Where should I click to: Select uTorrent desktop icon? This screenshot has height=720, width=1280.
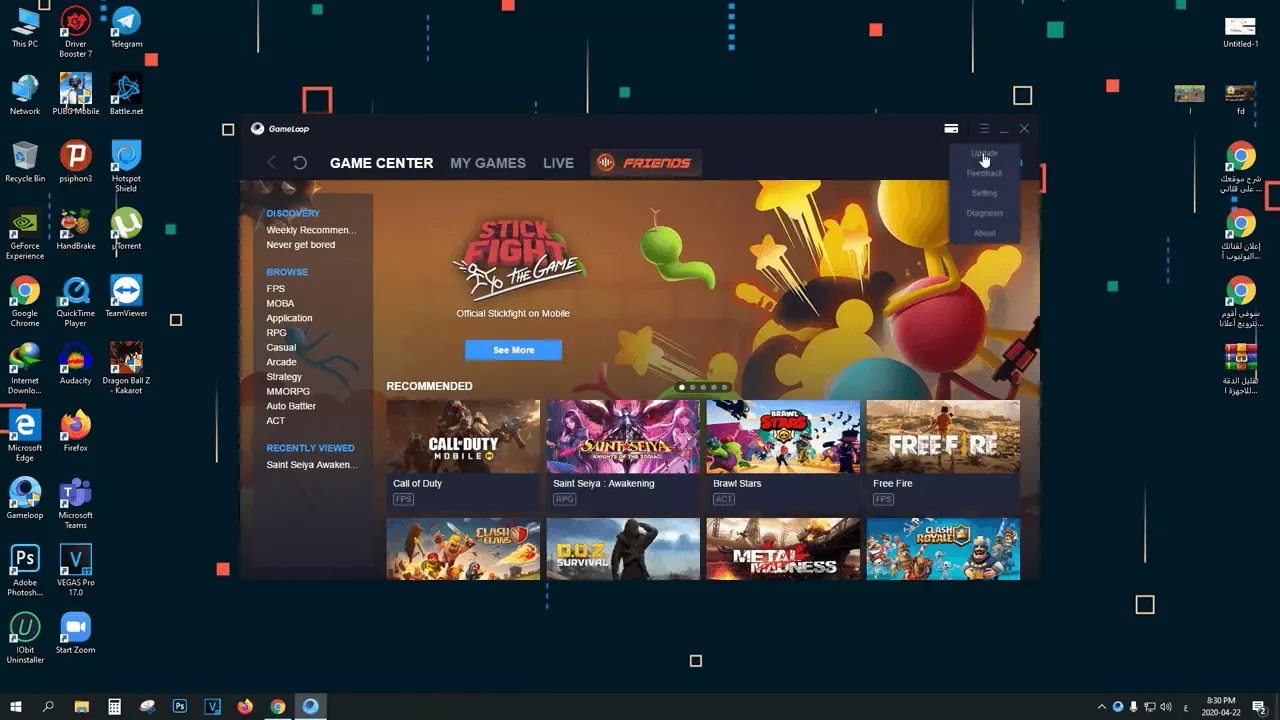tap(126, 229)
